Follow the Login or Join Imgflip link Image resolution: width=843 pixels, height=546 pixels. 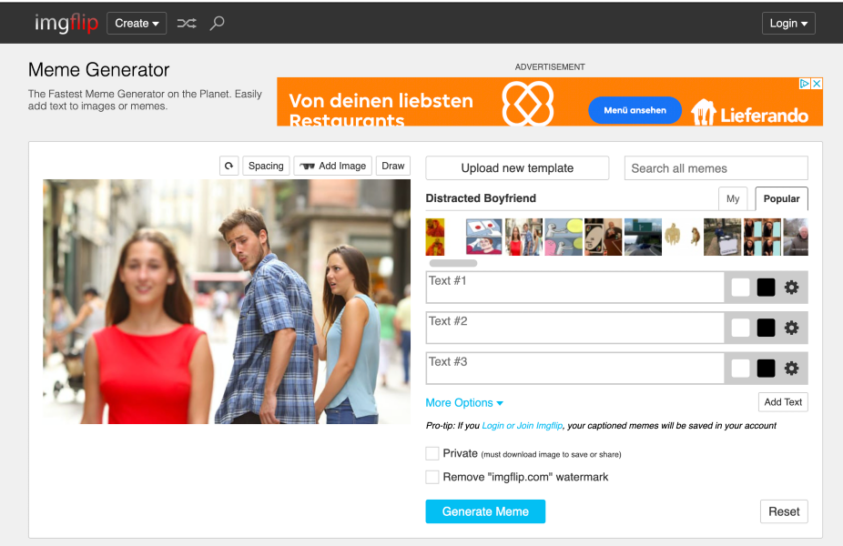(522, 426)
